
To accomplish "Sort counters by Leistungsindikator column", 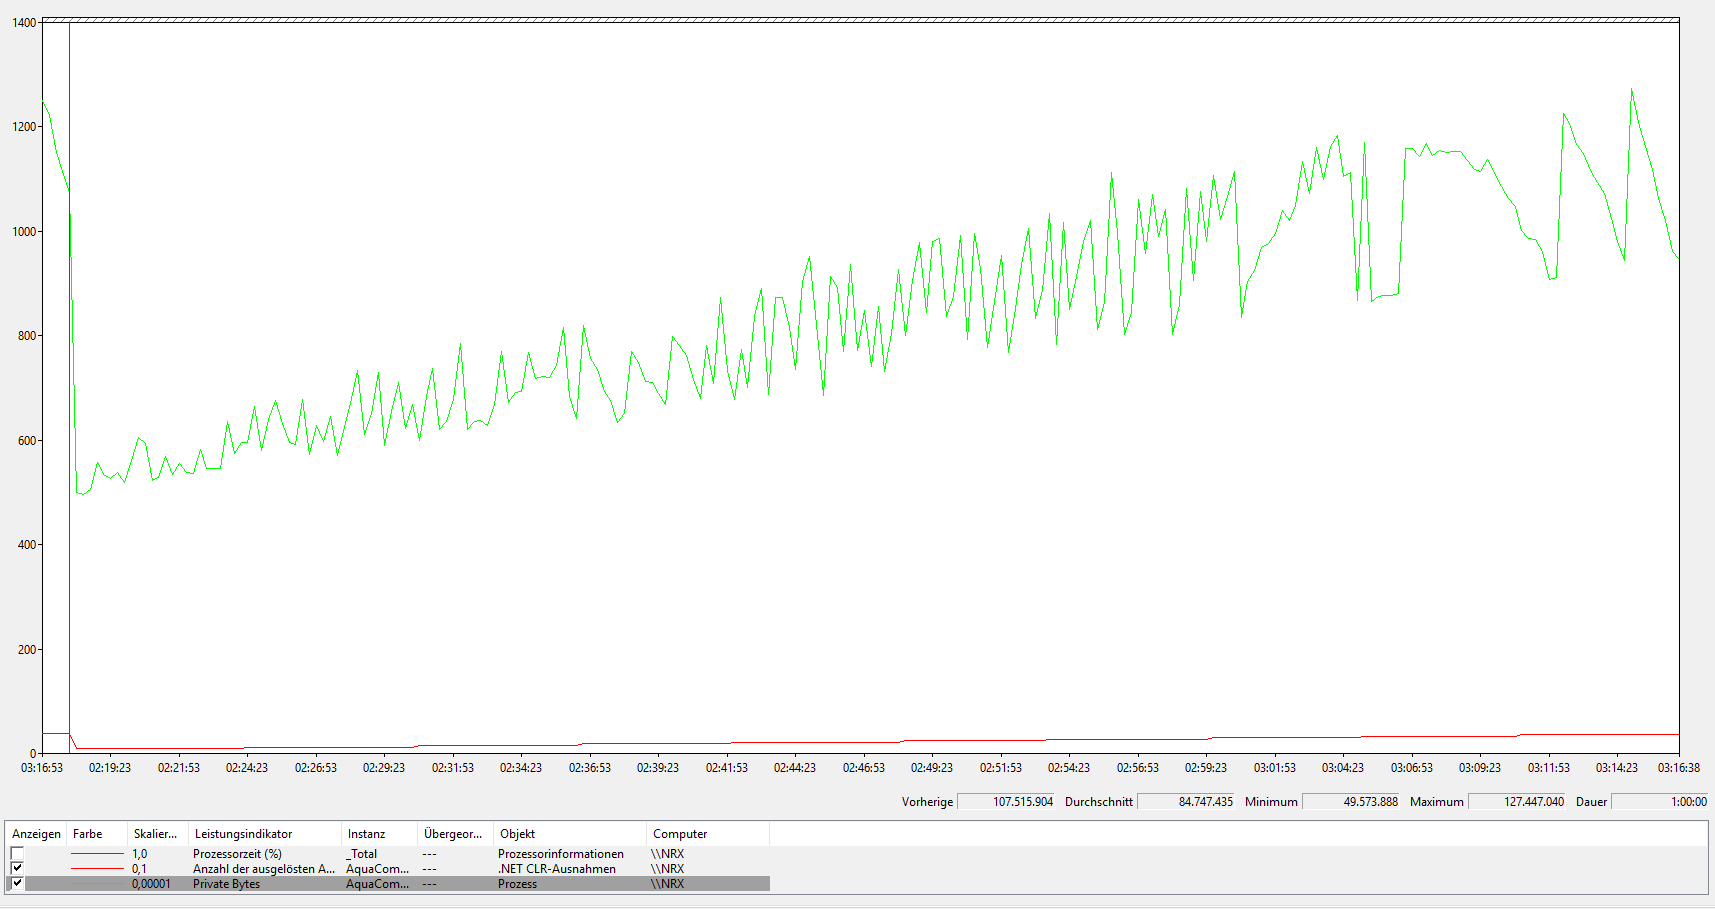I will tap(244, 834).
